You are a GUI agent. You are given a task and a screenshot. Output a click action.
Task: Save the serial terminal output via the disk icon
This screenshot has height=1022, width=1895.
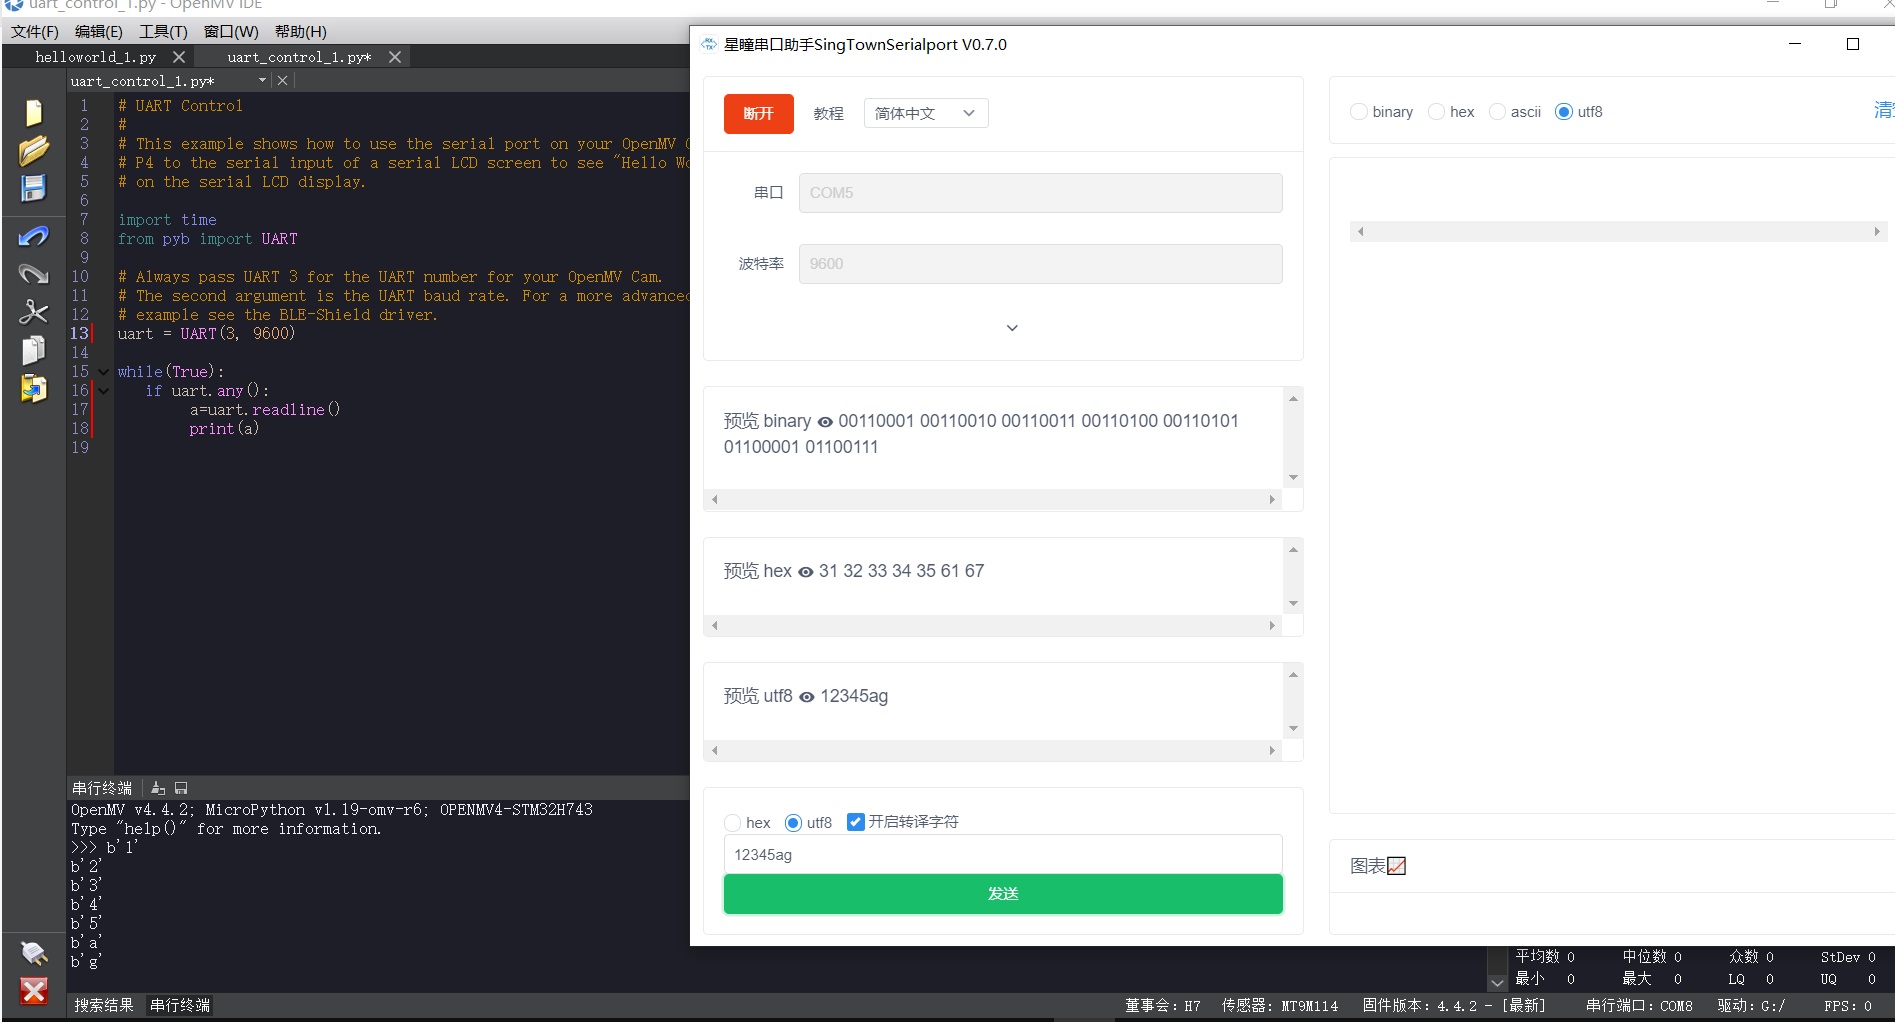pos(181,788)
